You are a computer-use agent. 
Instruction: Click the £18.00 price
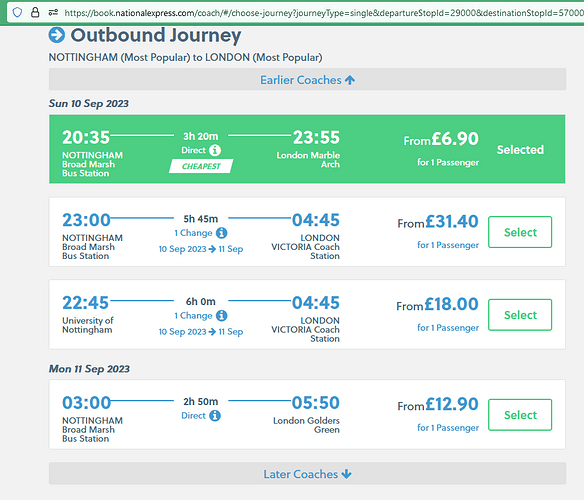tap(451, 304)
